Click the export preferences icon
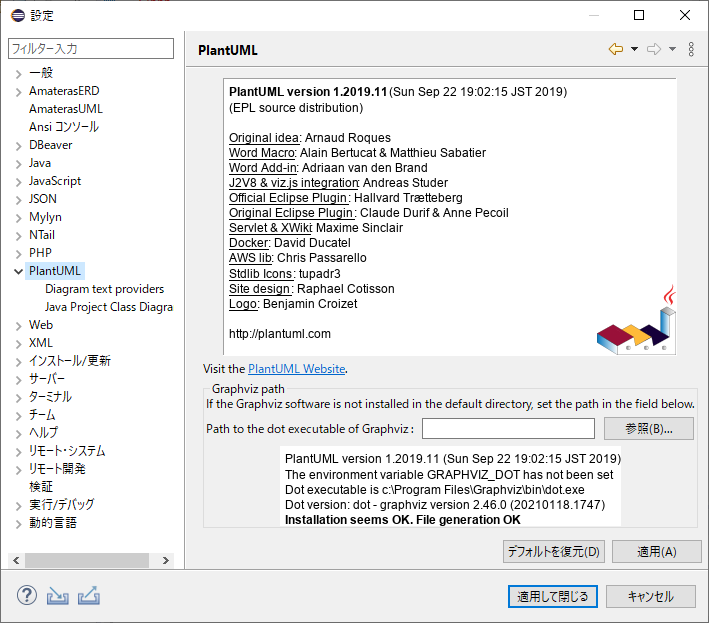The image size is (709, 623). (x=89, y=596)
